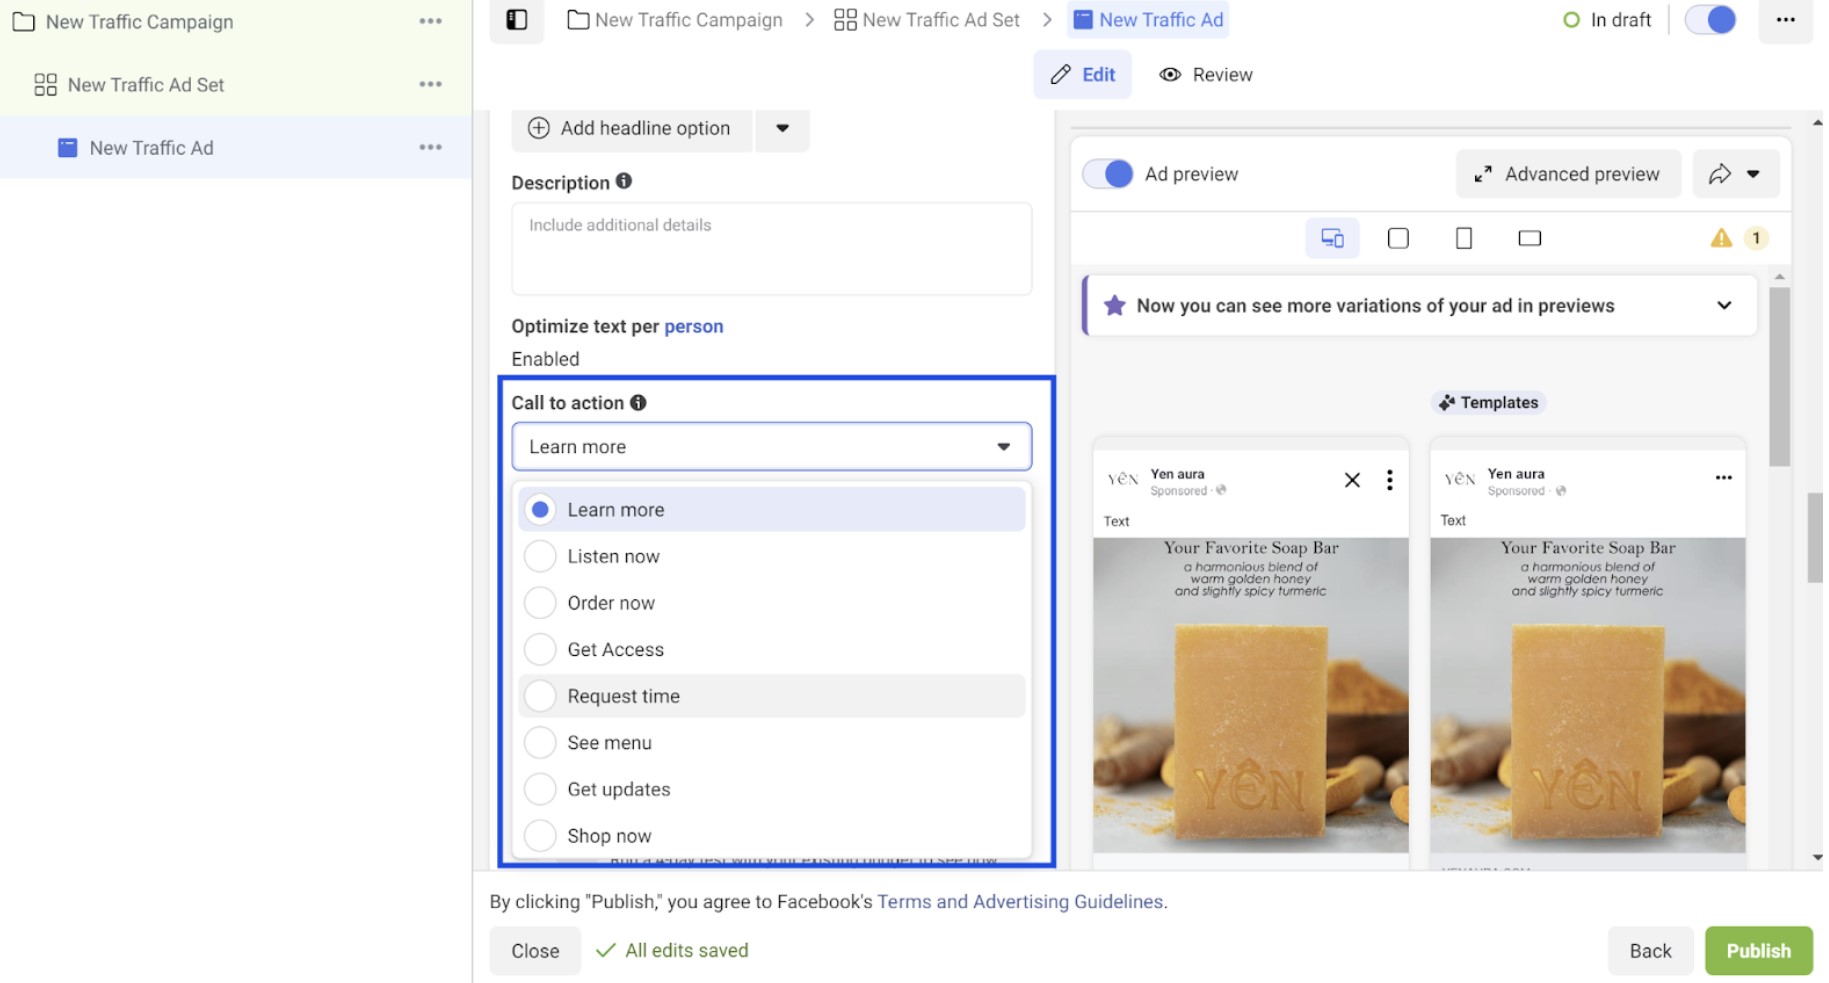Toggle the In draft switch
The image size is (1829, 983).
1710,19
